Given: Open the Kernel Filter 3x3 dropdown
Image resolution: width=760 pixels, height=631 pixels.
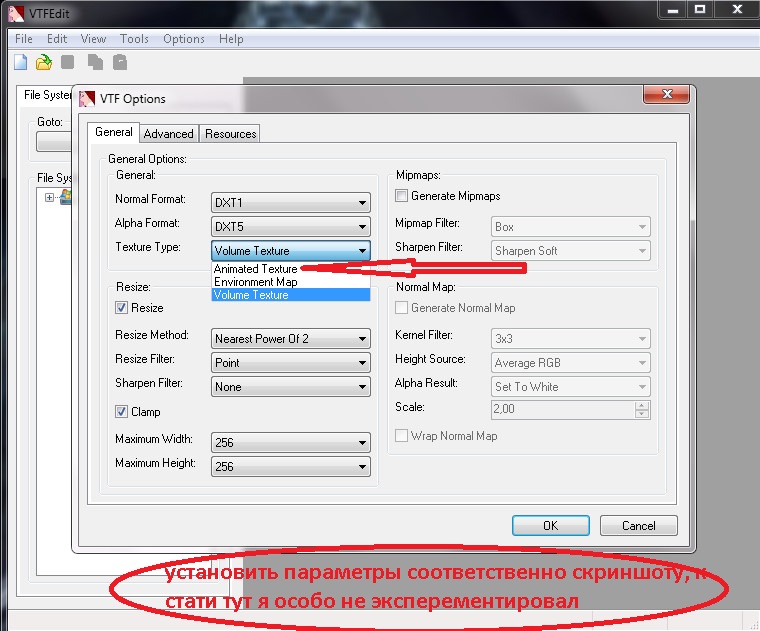Looking at the screenshot, I should 570,338.
